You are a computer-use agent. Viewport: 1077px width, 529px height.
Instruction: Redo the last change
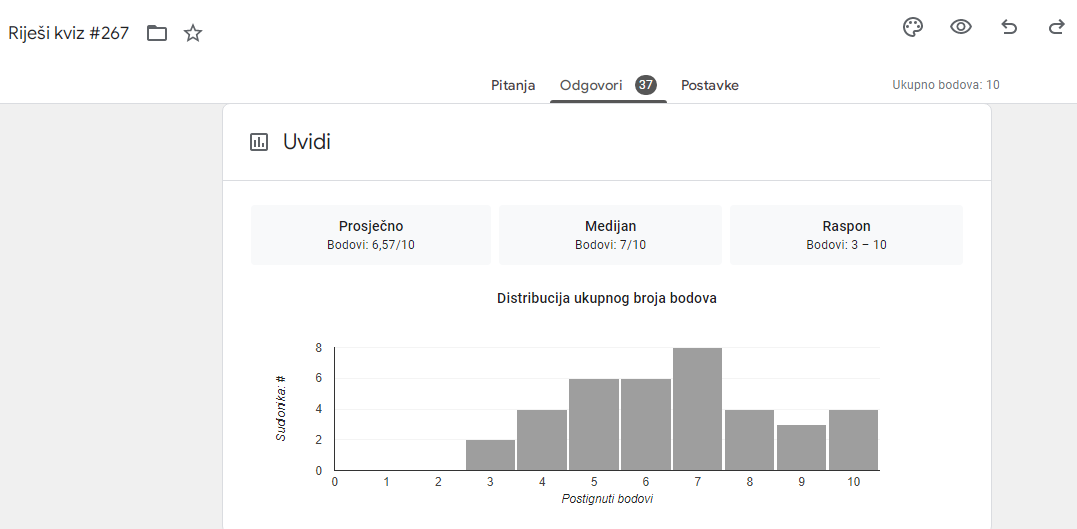pyautogui.click(x=1056, y=27)
